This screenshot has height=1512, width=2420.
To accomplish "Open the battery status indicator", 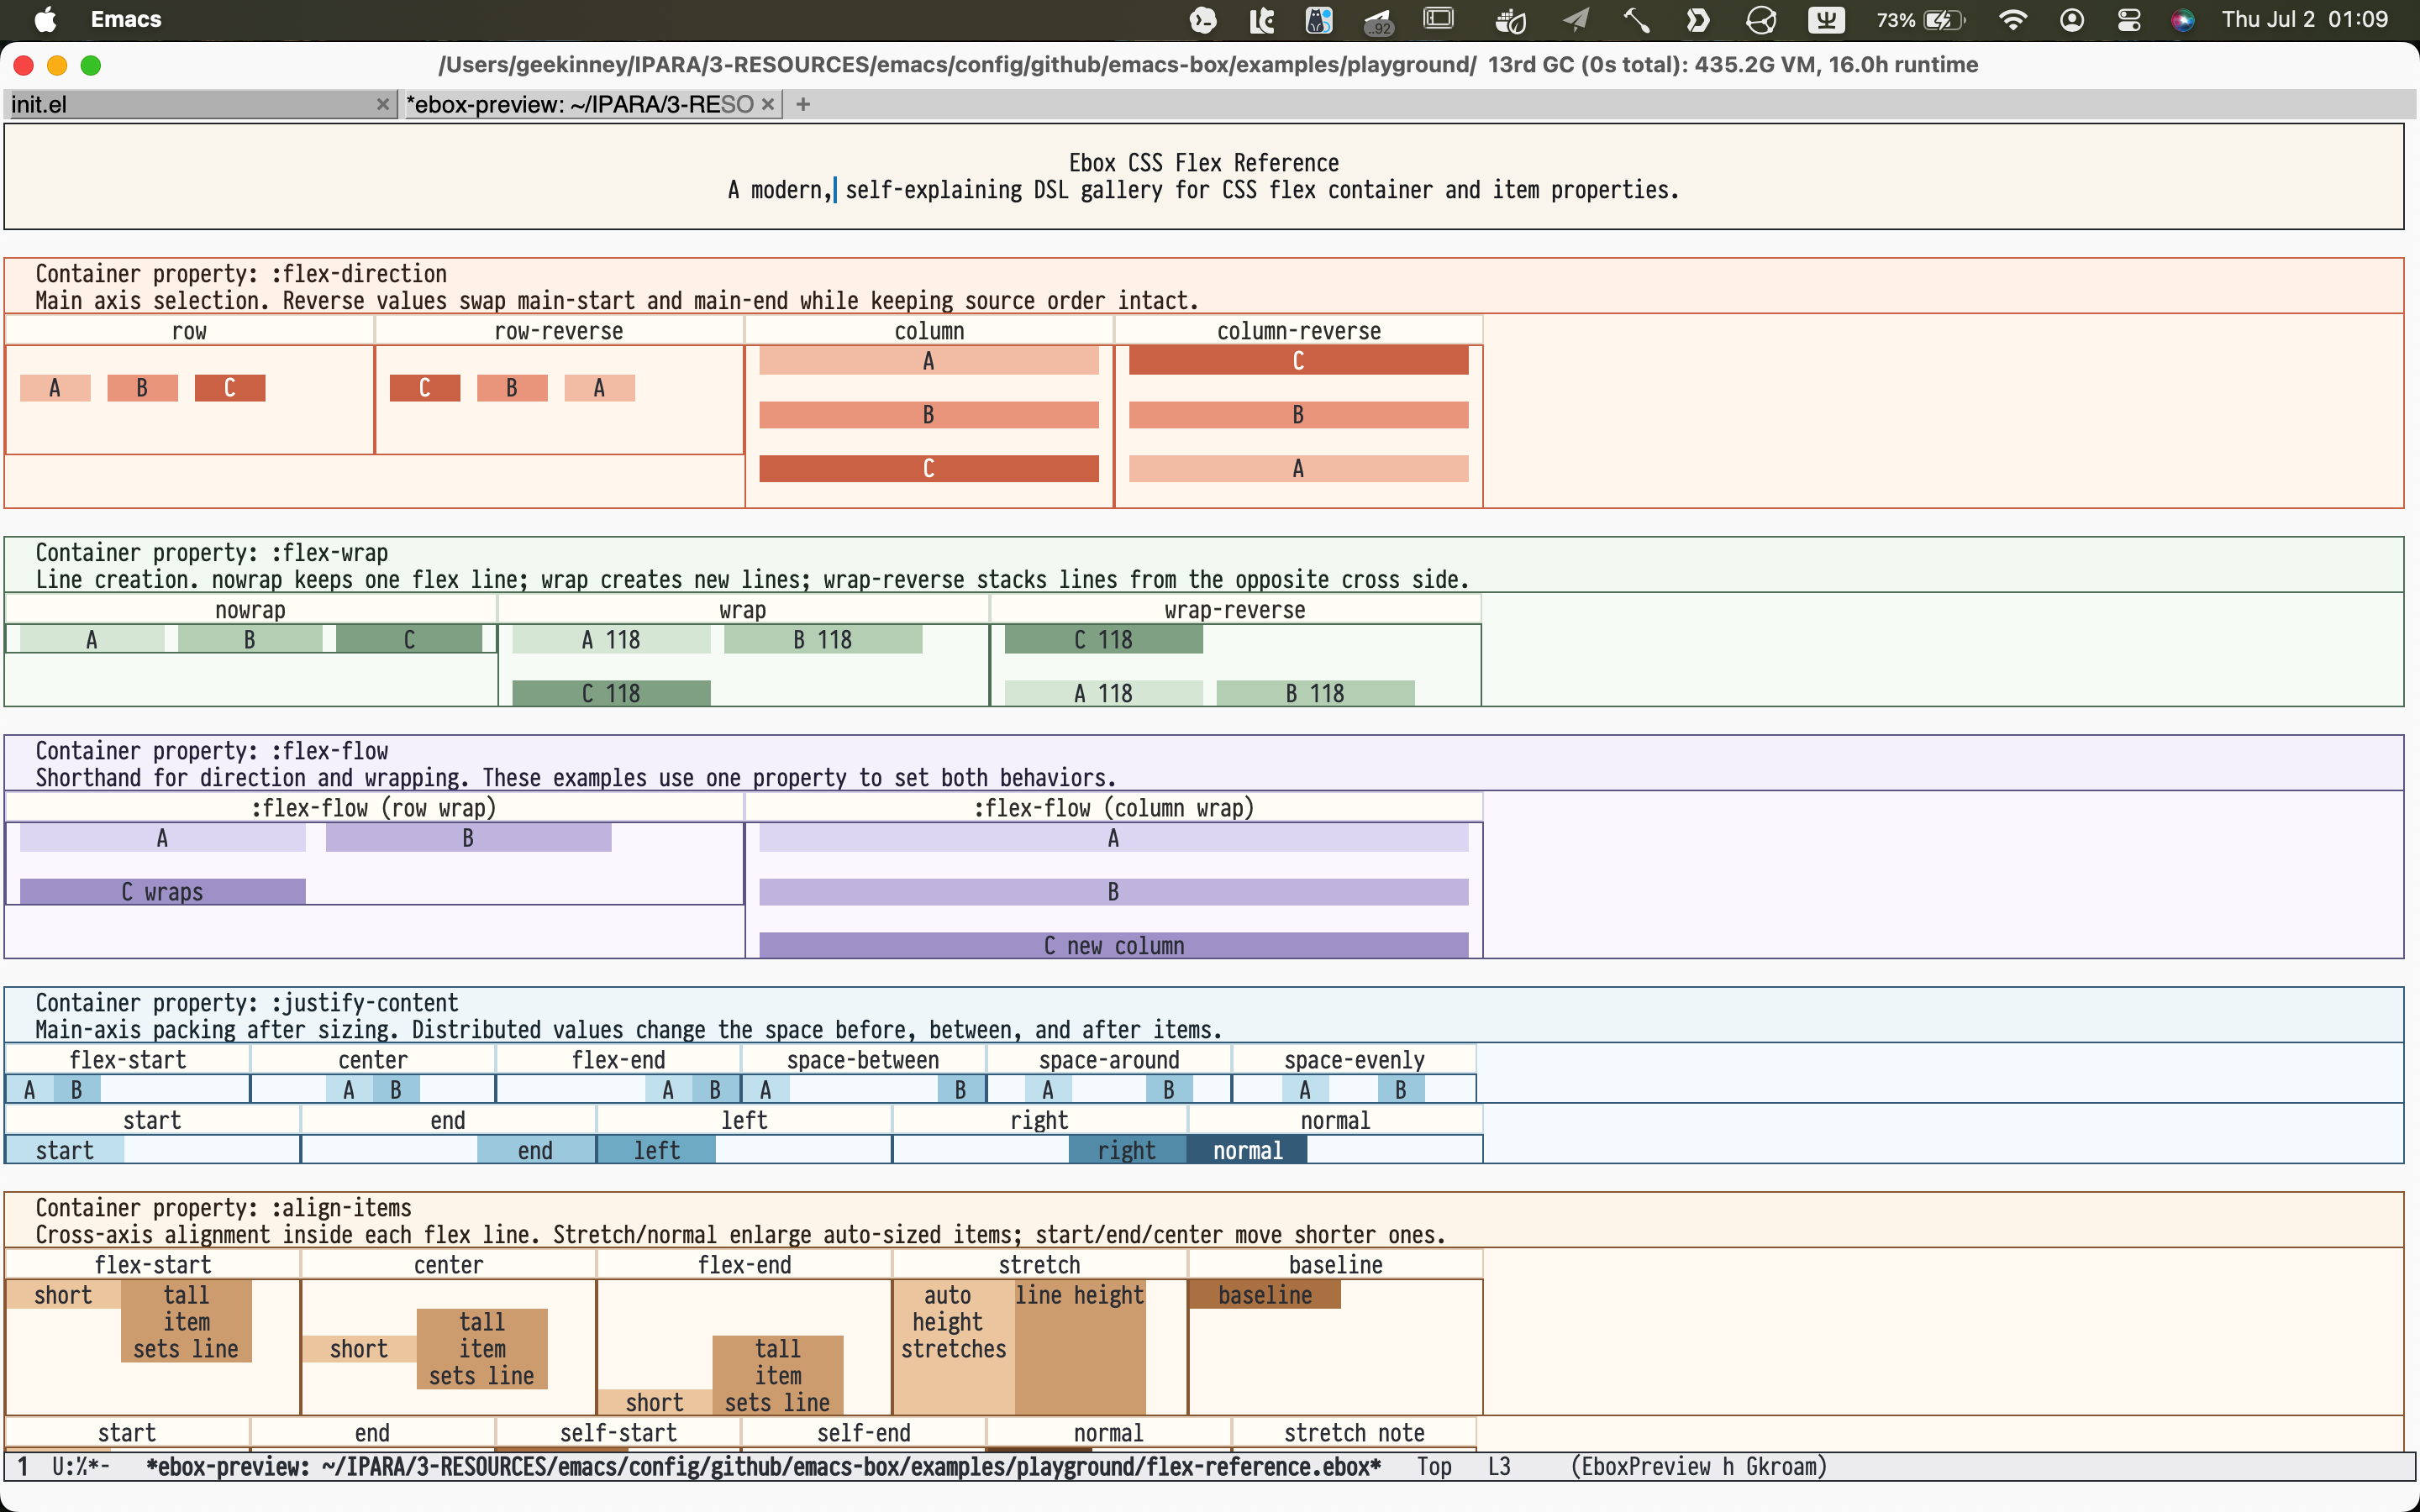I will tap(1920, 20).
